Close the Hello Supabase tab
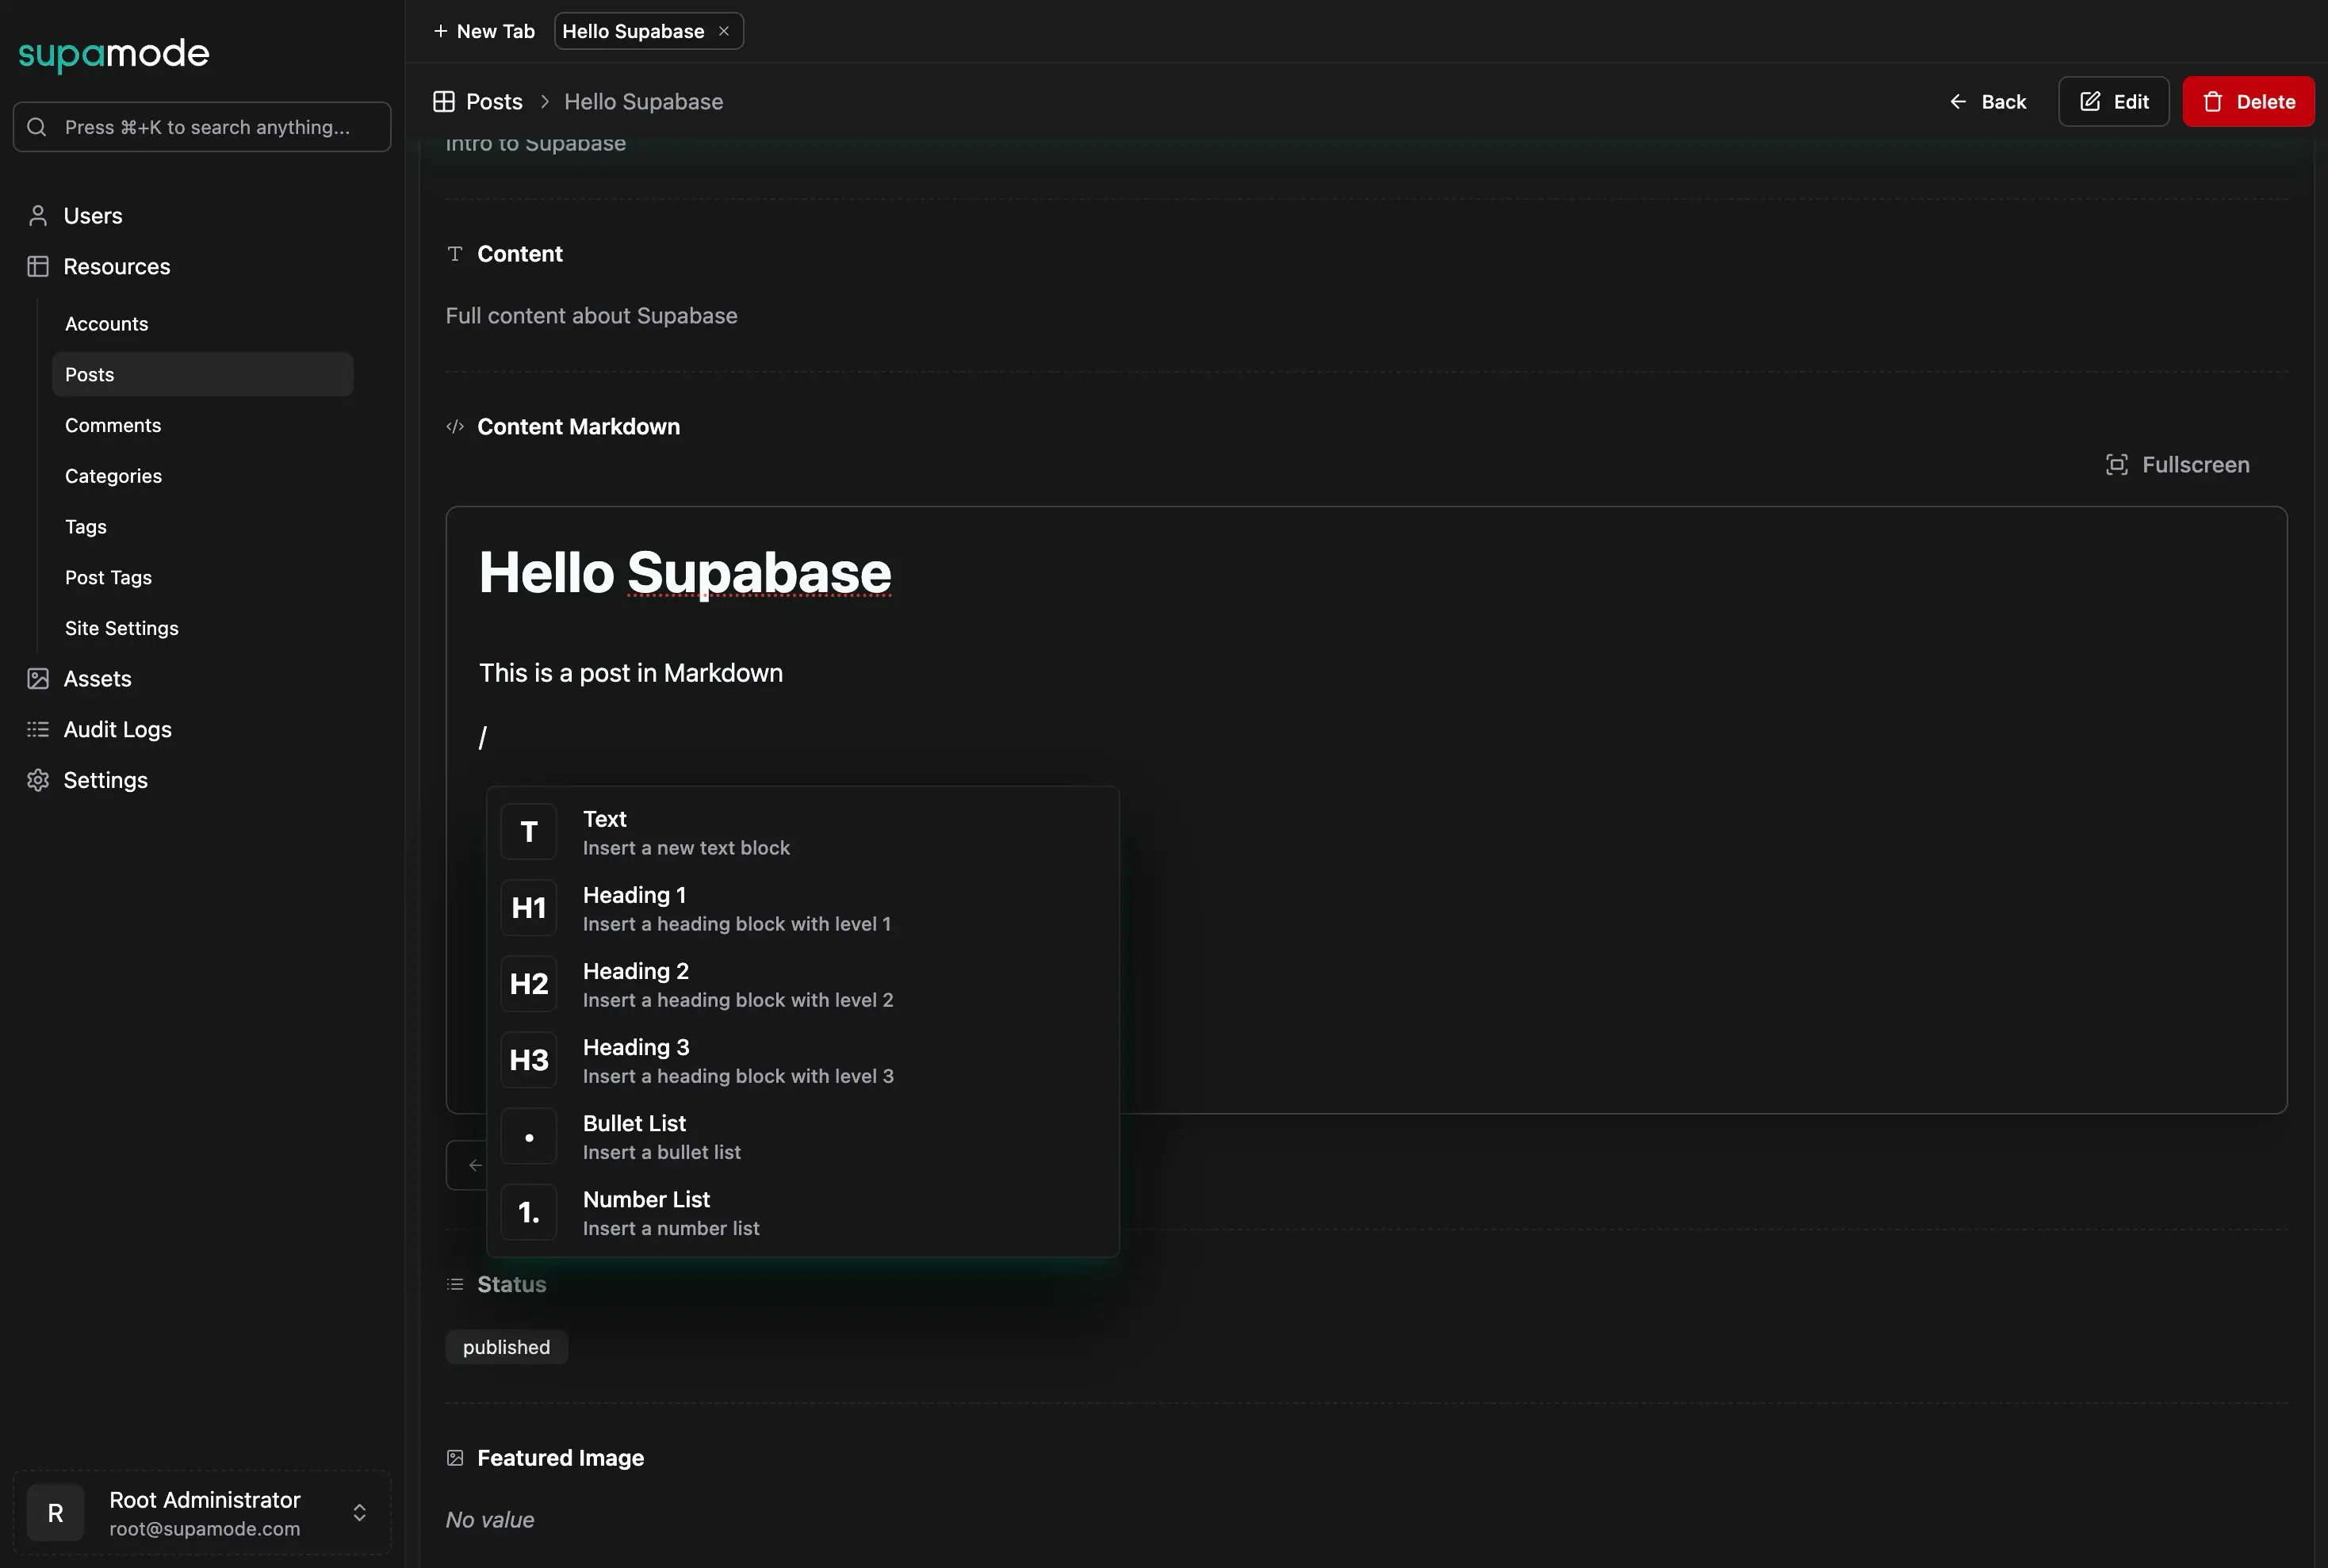The image size is (2328, 1568). [723, 30]
